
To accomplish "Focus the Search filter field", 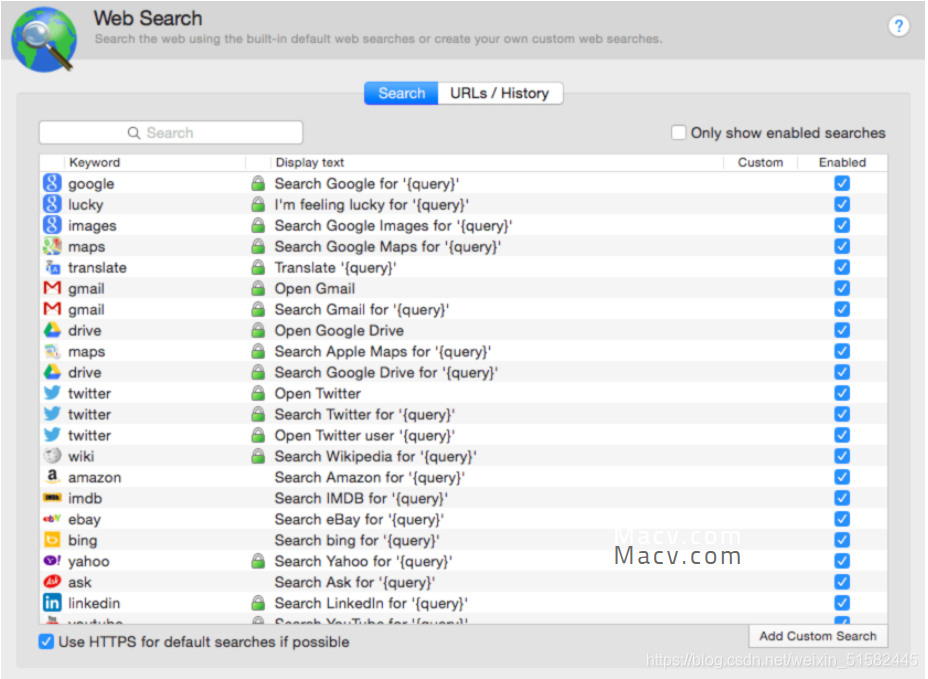I will point(171,133).
